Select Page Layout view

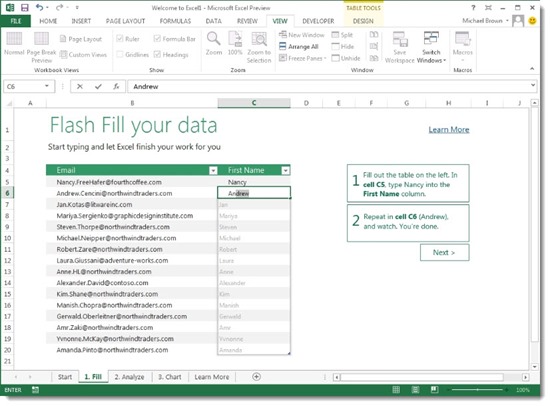(x=81, y=39)
